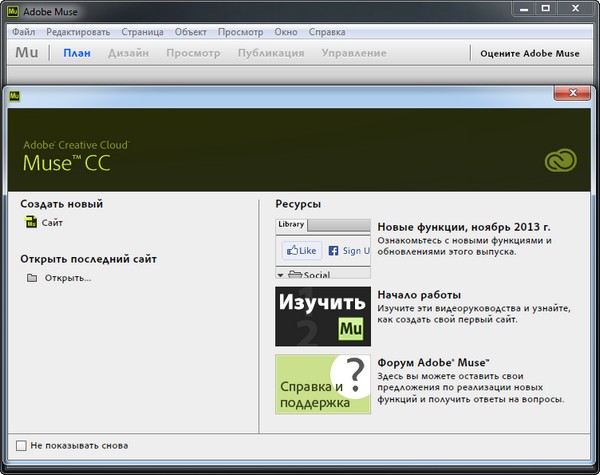Click the new site icon next to Сайт
This screenshot has height=475, width=600.
[31, 223]
